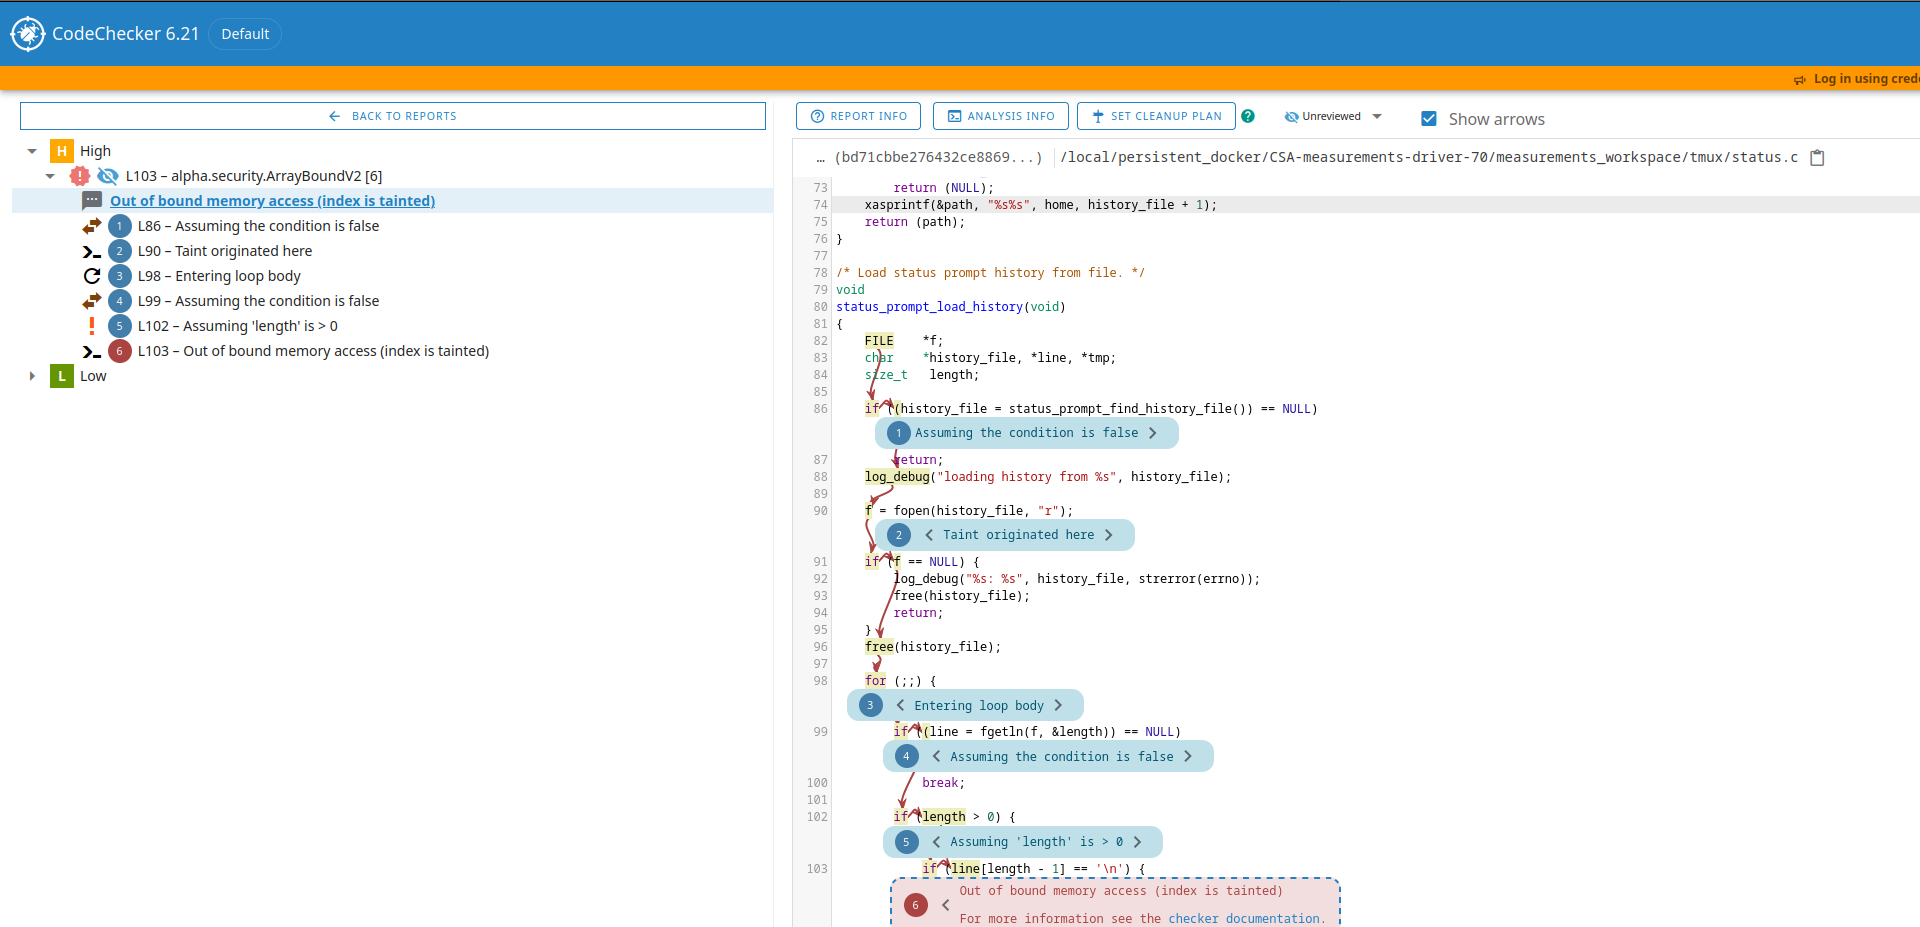Go to next step from bubble 4
This screenshot has width=1920, height=927.
point(1188,757)
